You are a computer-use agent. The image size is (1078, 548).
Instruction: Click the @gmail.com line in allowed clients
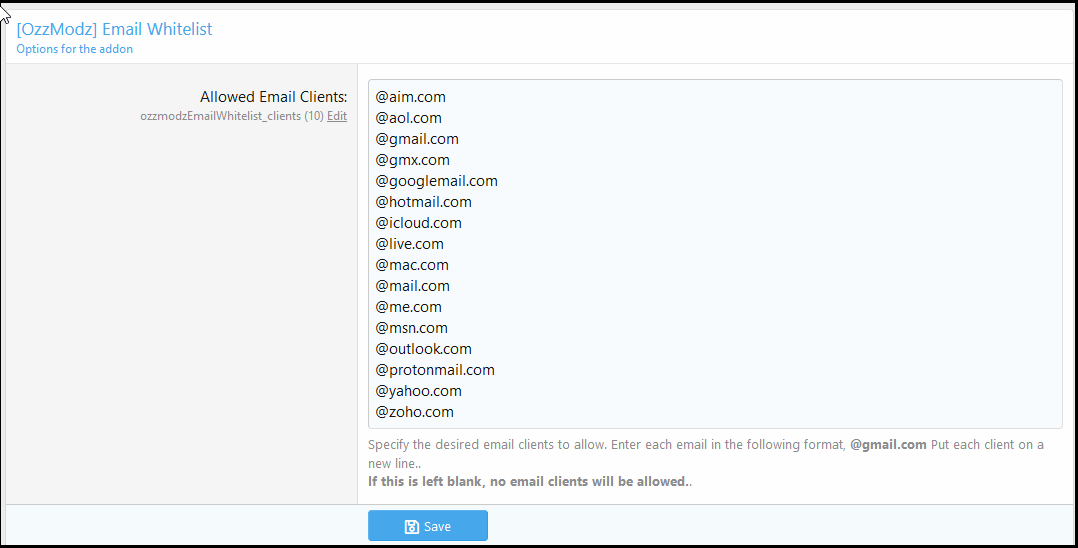[417, 139]
